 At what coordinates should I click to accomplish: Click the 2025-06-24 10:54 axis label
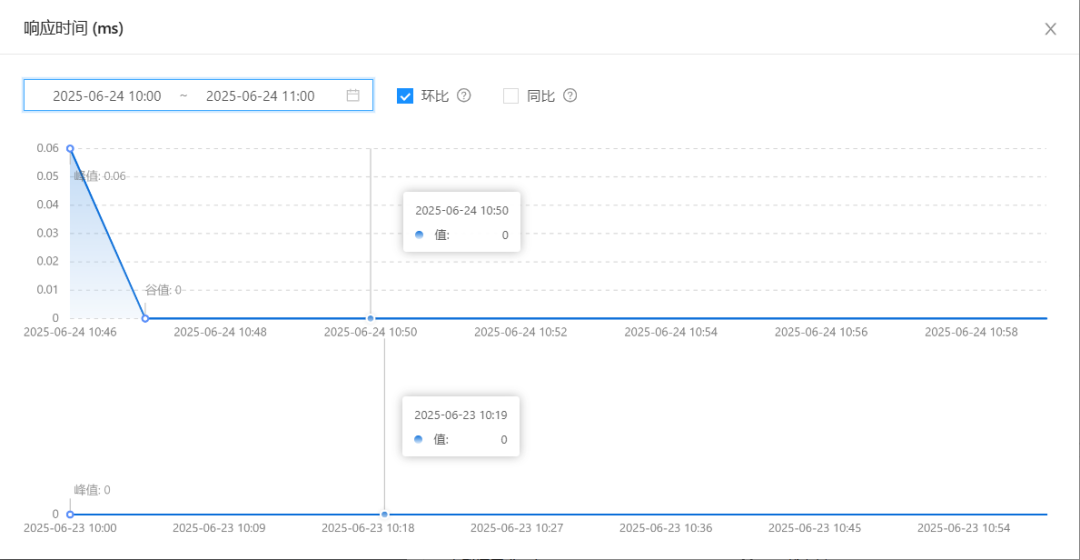coord(671,332)
